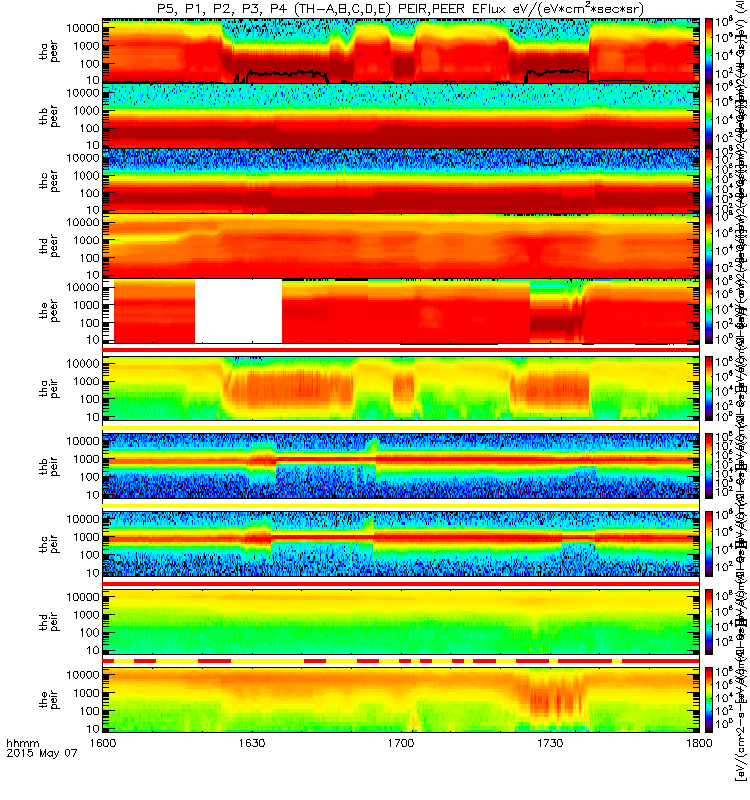Click the 'thd peer' axis label

click(x=49, y=246)
